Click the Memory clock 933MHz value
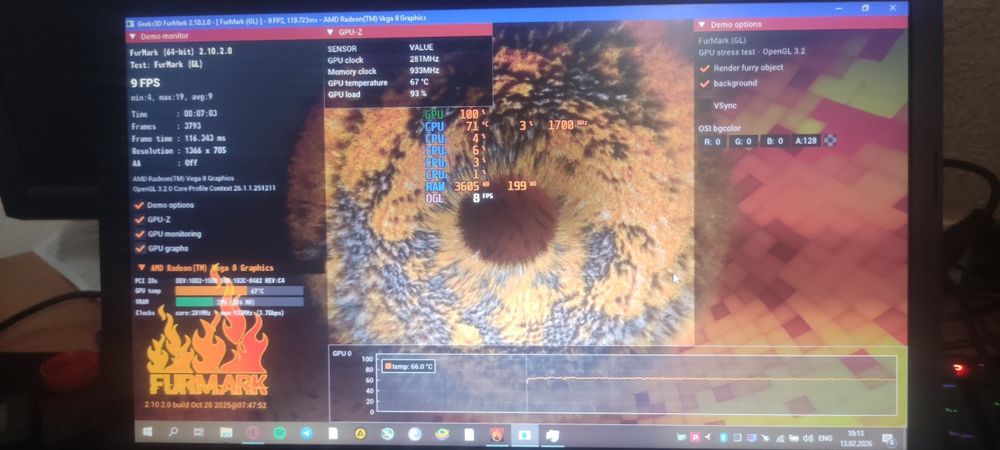 click(x=424, y=71)
